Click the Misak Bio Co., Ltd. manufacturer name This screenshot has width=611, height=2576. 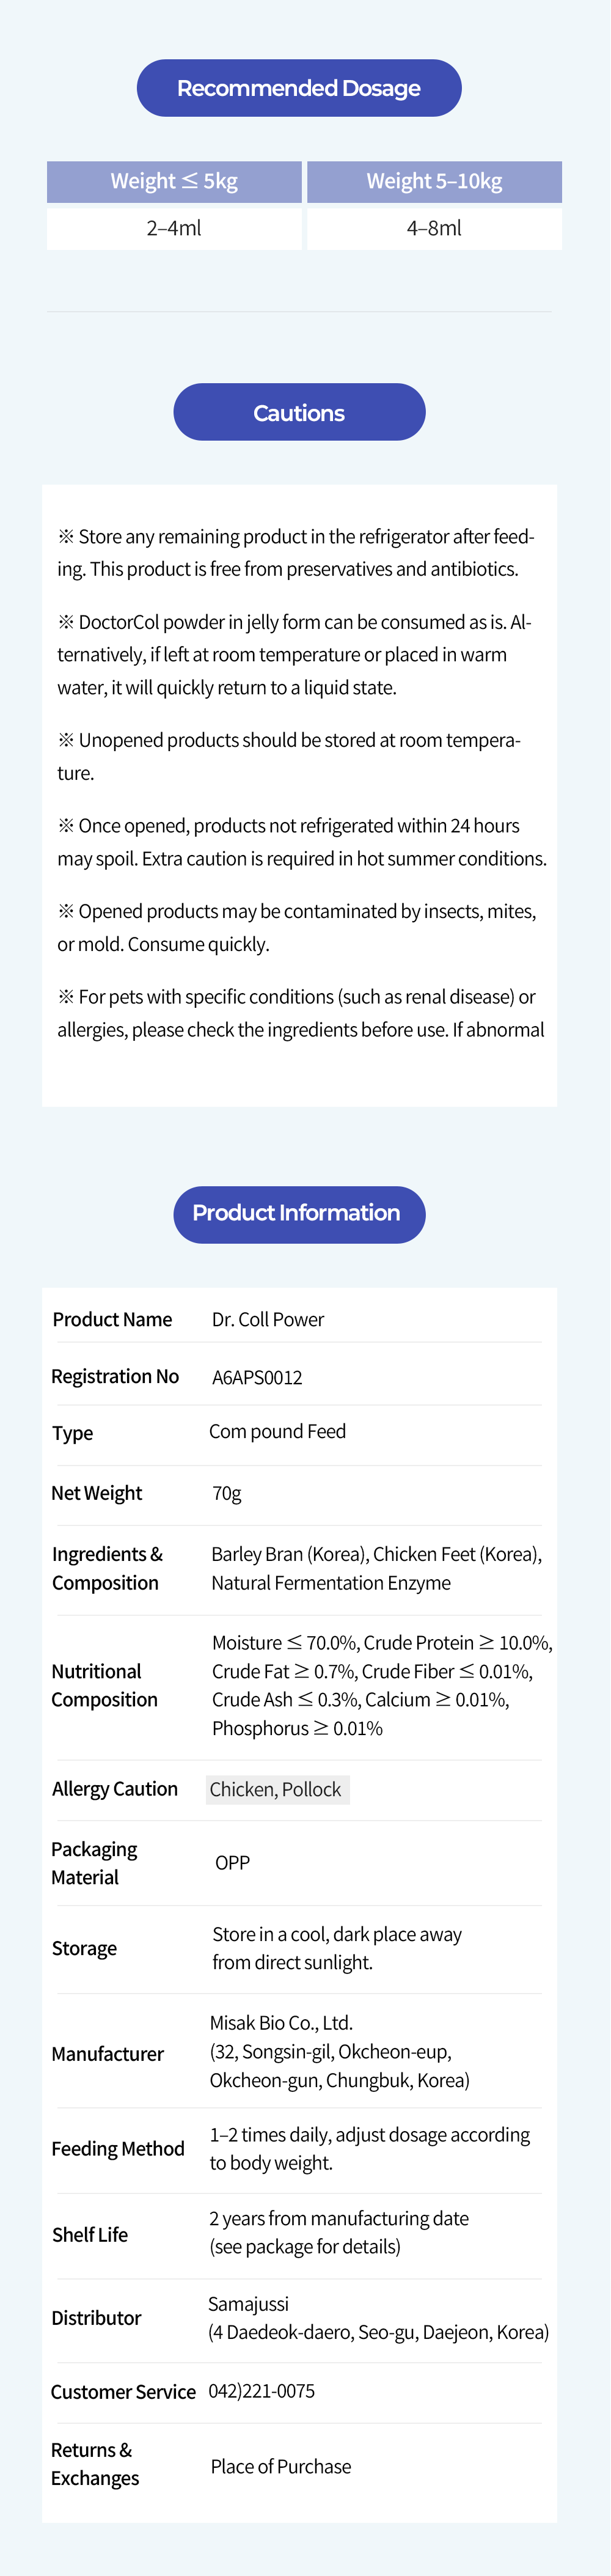pyautogui.click(x=281, y=2022)
